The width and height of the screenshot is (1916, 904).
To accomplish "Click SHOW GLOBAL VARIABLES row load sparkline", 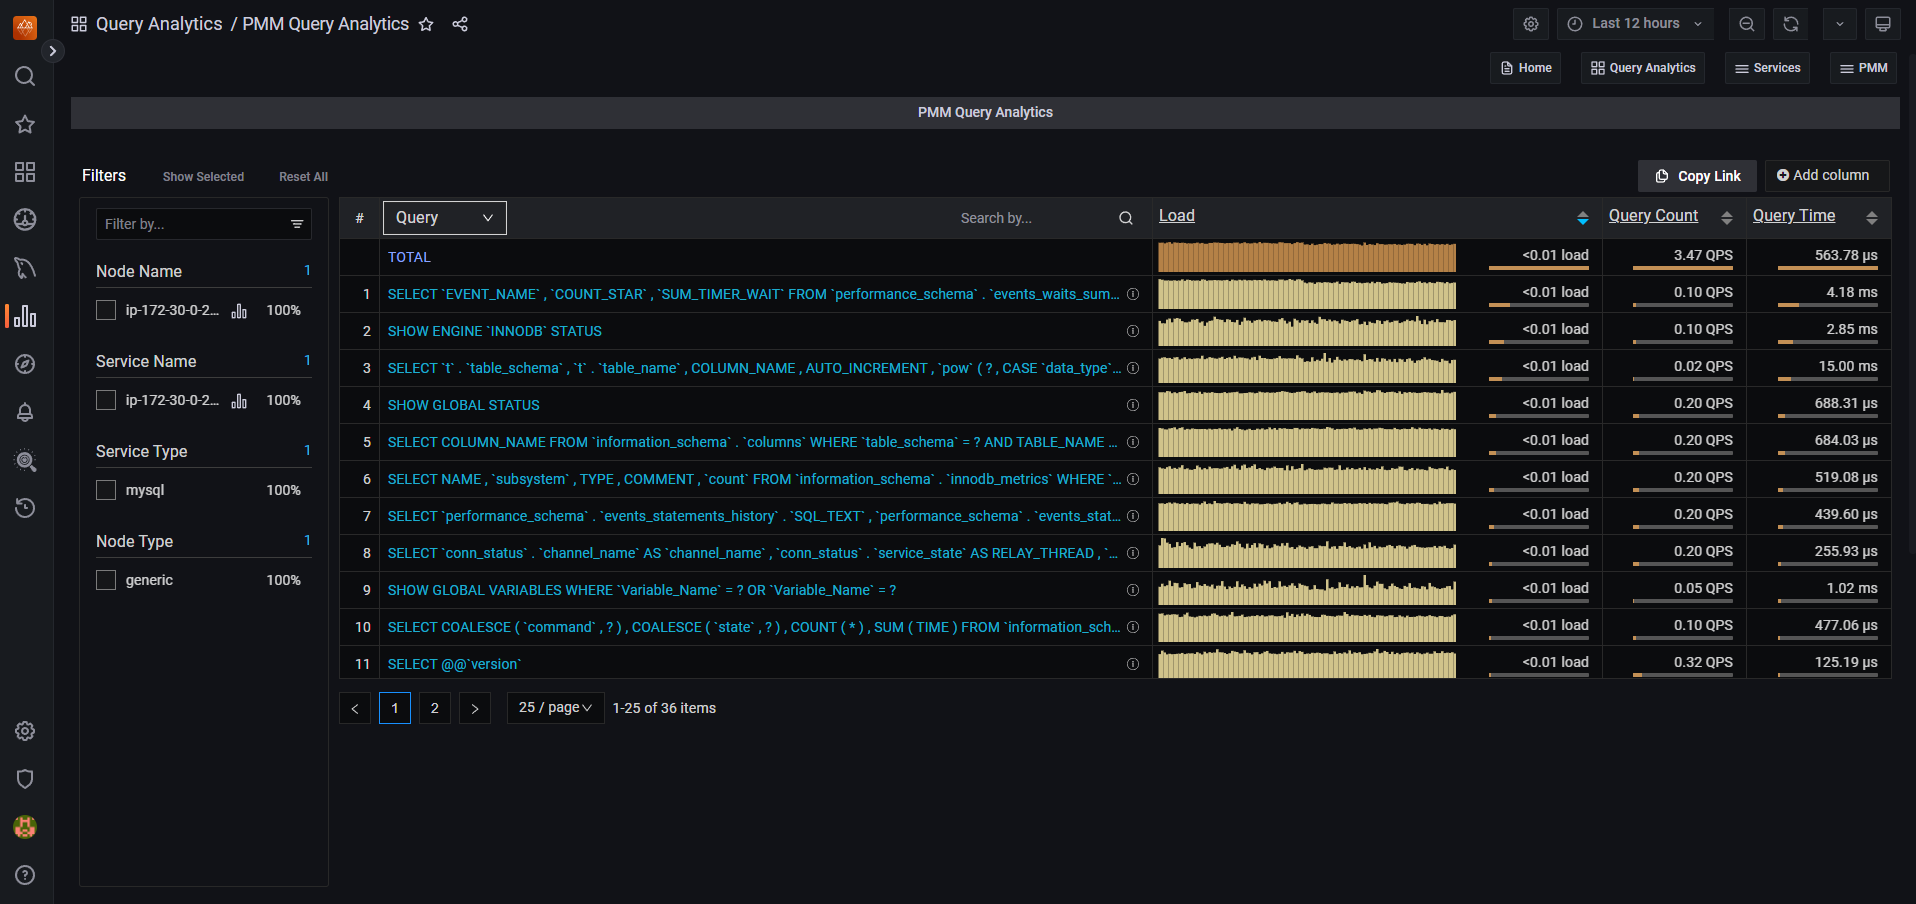I will pyautogui.click(x=1307, y=590).
